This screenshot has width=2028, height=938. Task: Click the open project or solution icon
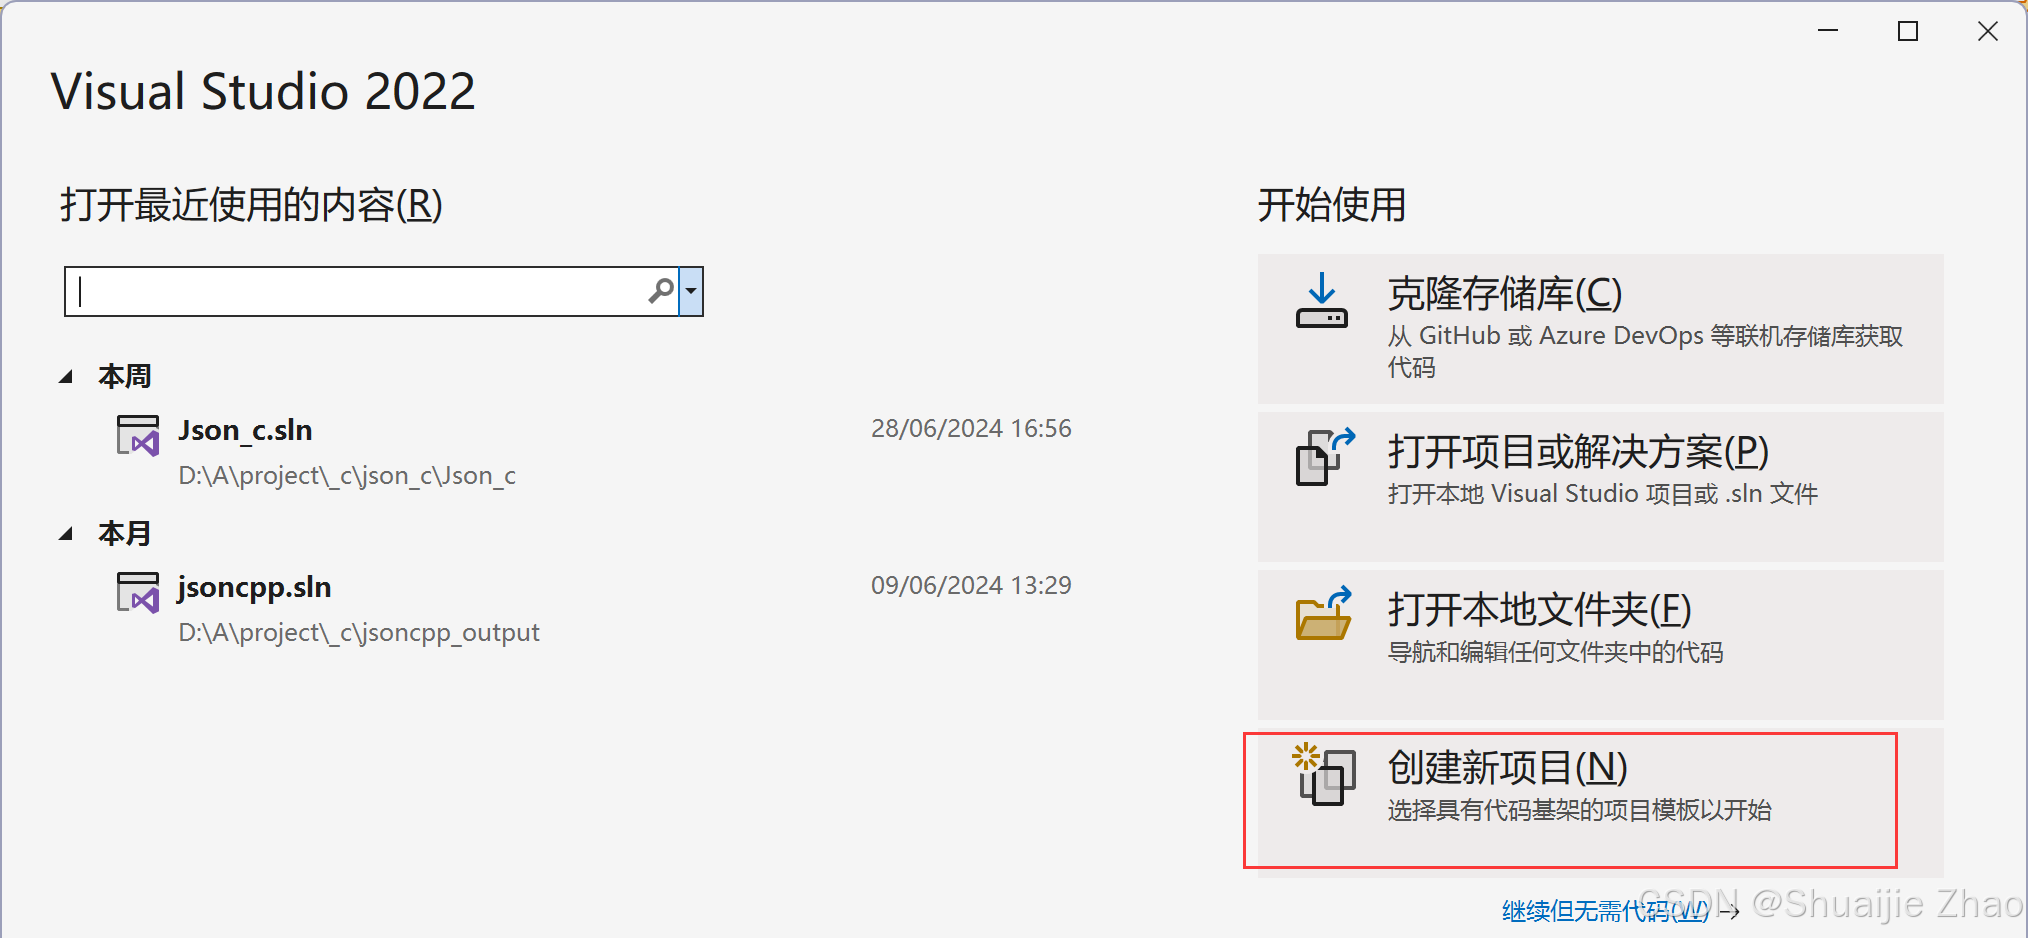(1325, 457)
